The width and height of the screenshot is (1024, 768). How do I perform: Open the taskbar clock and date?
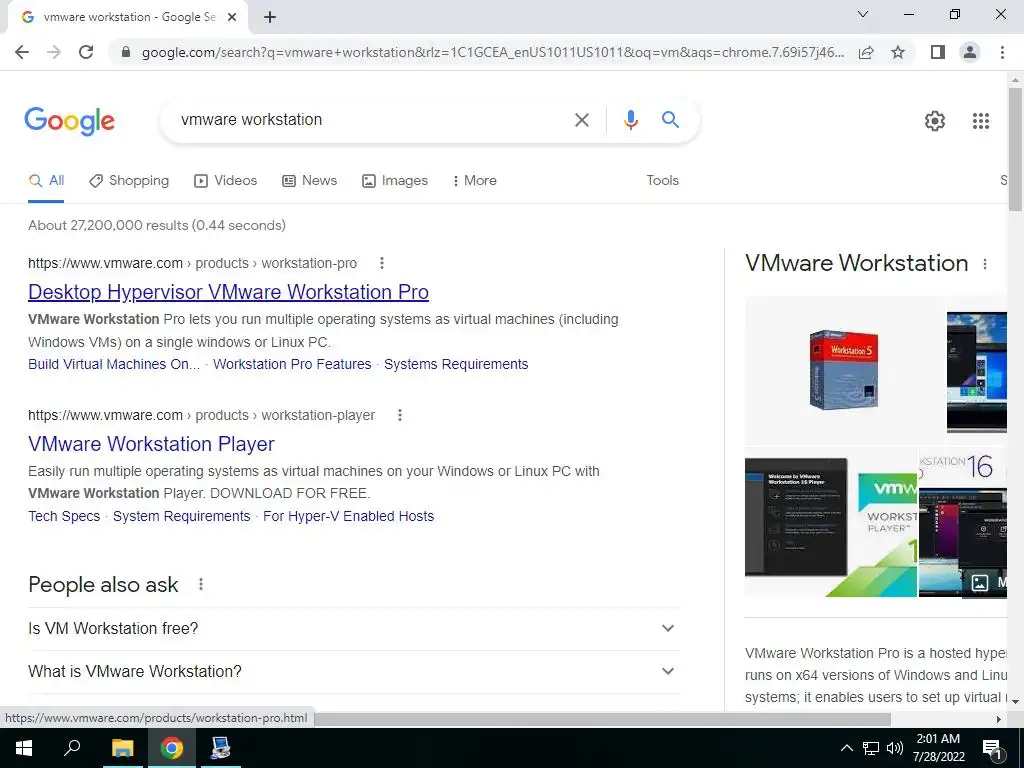(938, 748)
